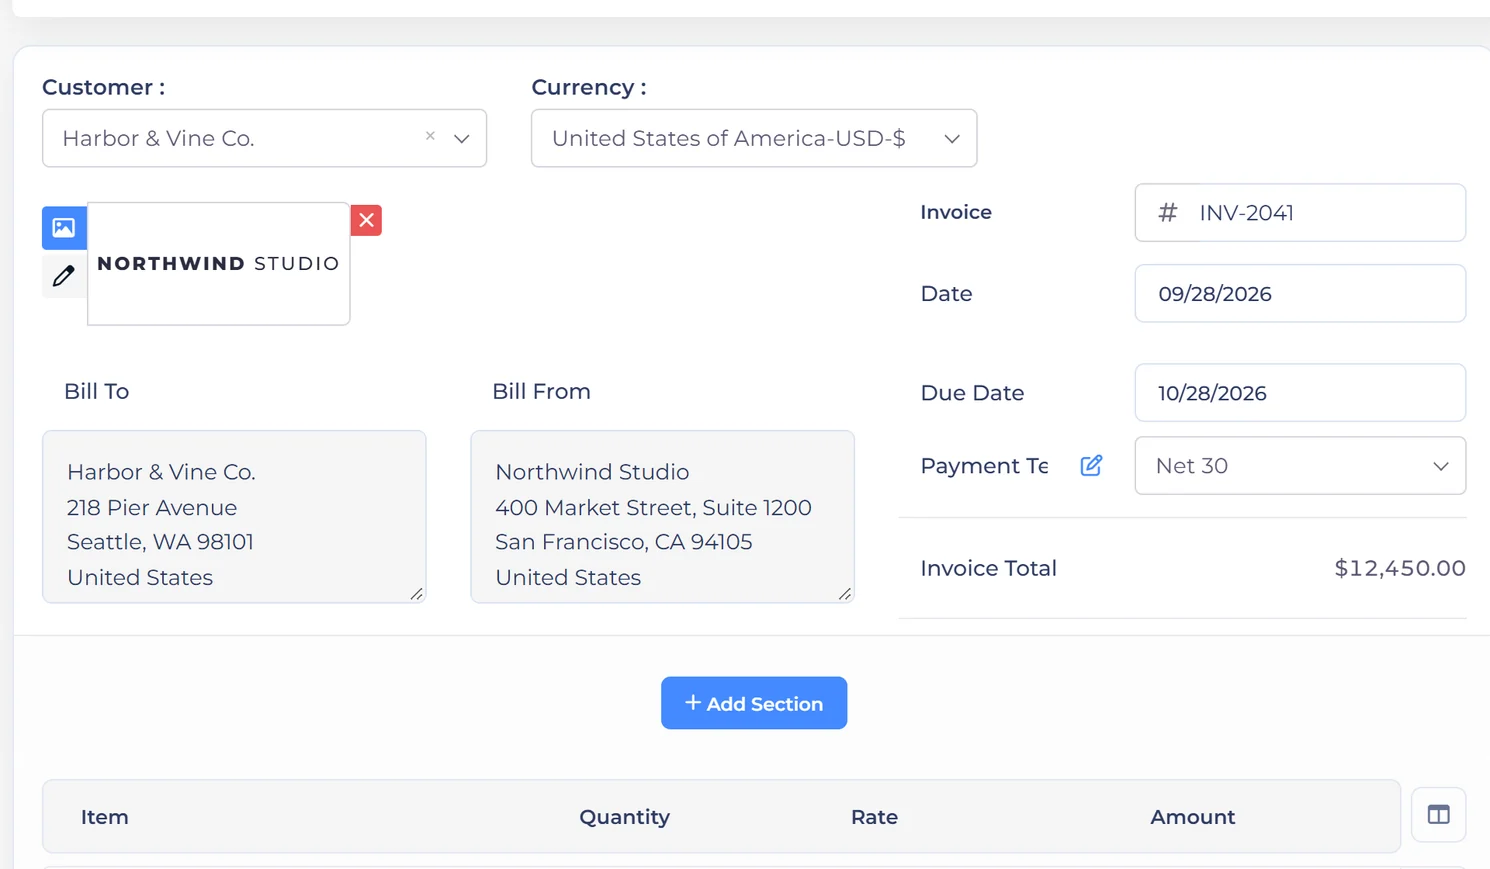Remove the Northwind Studio logo
The width and height of the screenshot is (1490, 869).
coord(366,220)
